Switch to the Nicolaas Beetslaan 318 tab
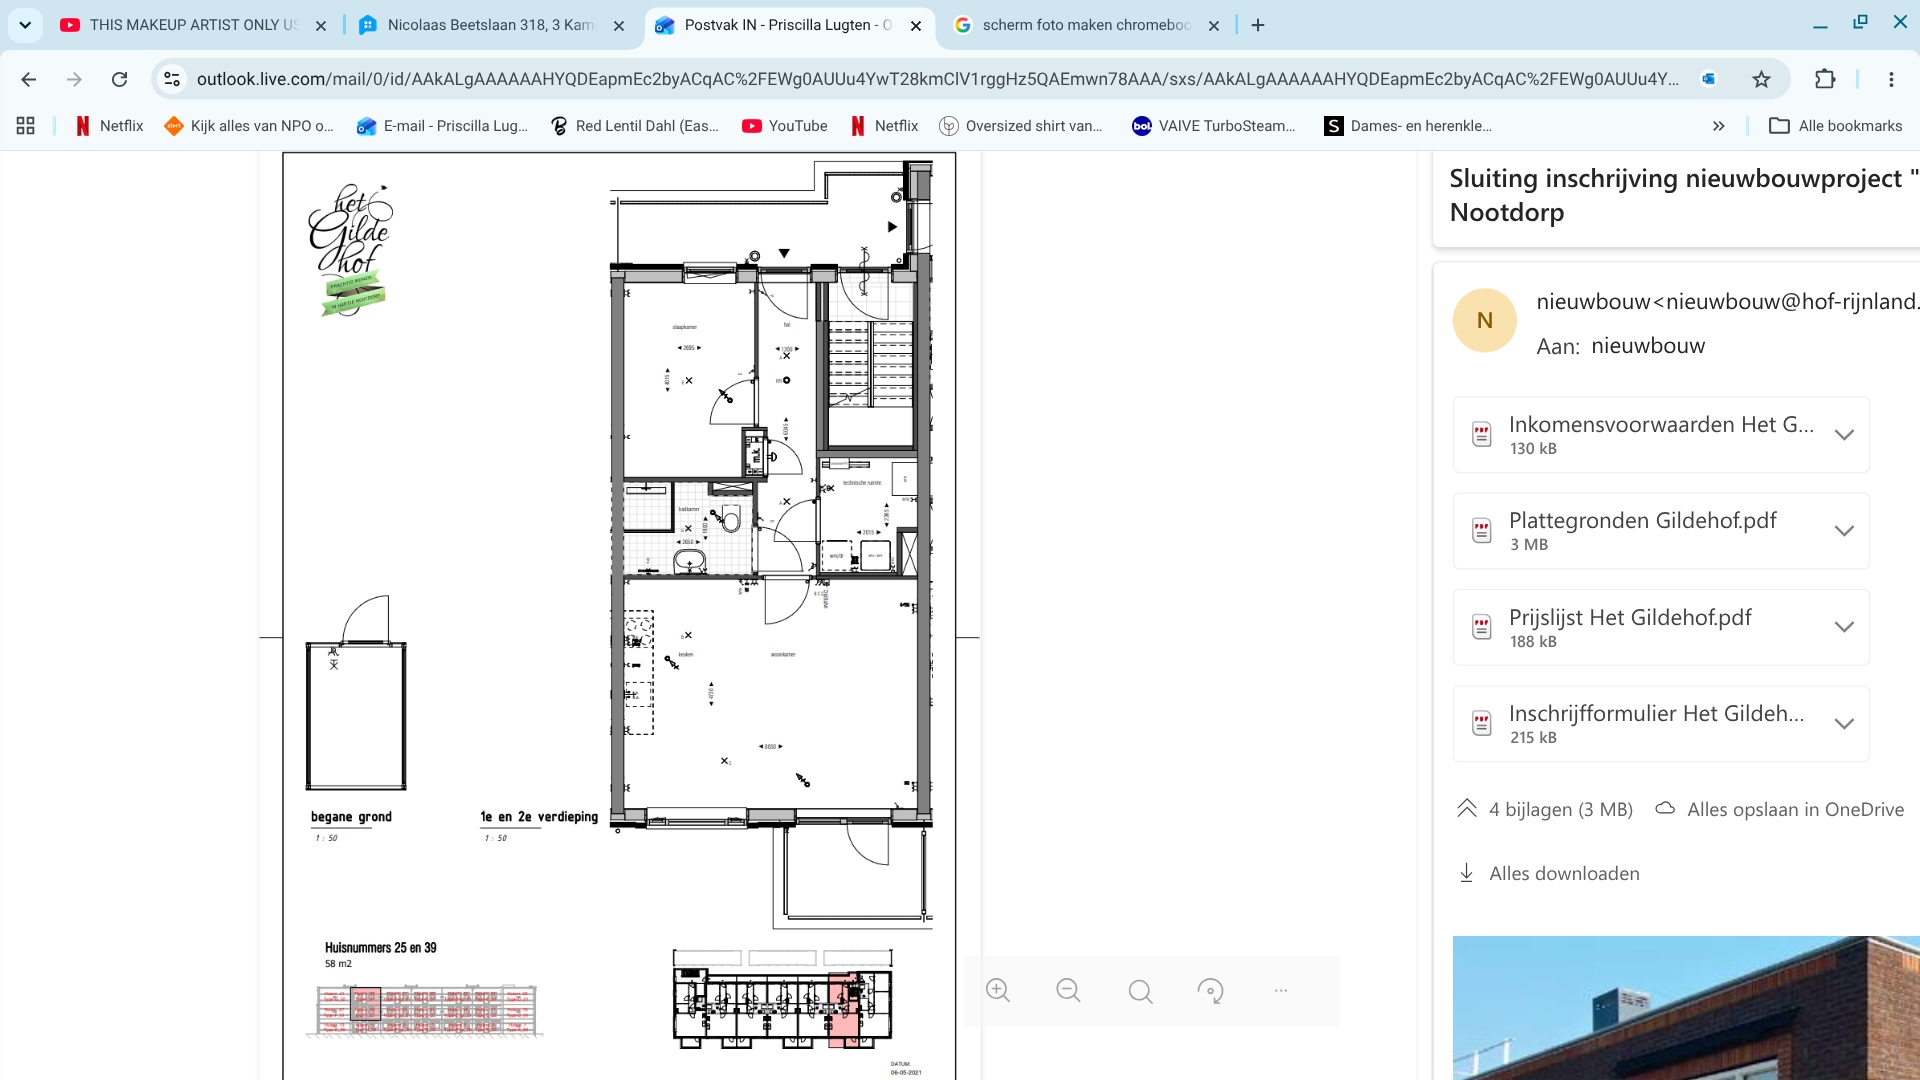1920x1080 pixels. click(x=491, y=25)
